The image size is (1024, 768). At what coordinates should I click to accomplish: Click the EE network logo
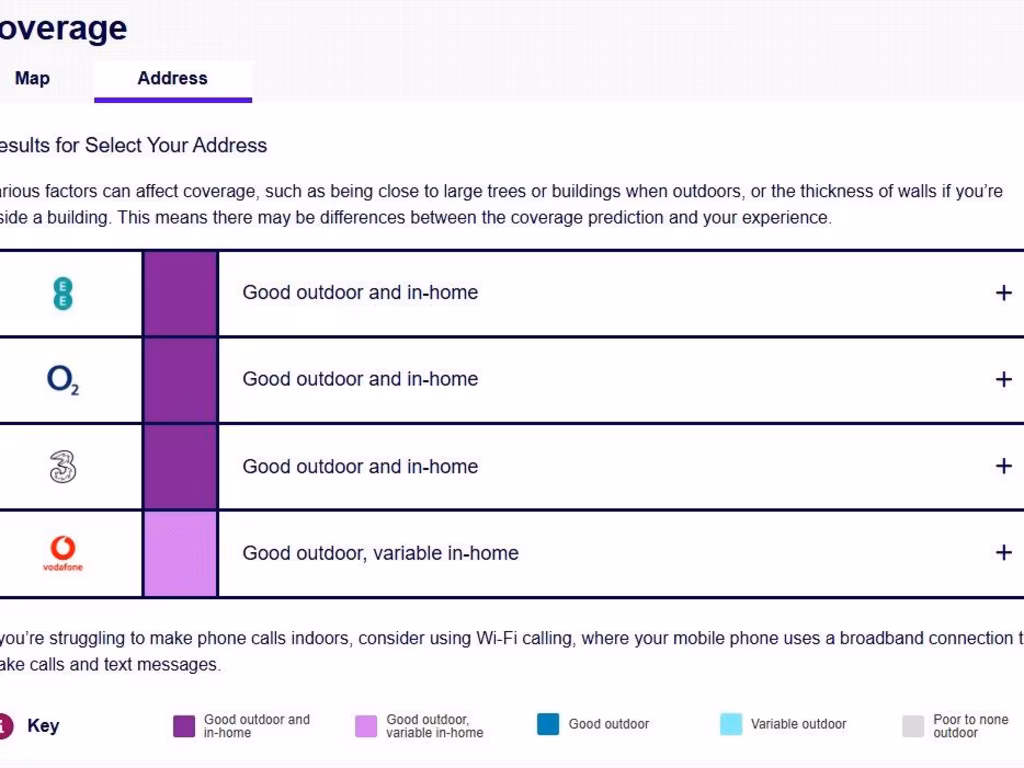(62, 293)
